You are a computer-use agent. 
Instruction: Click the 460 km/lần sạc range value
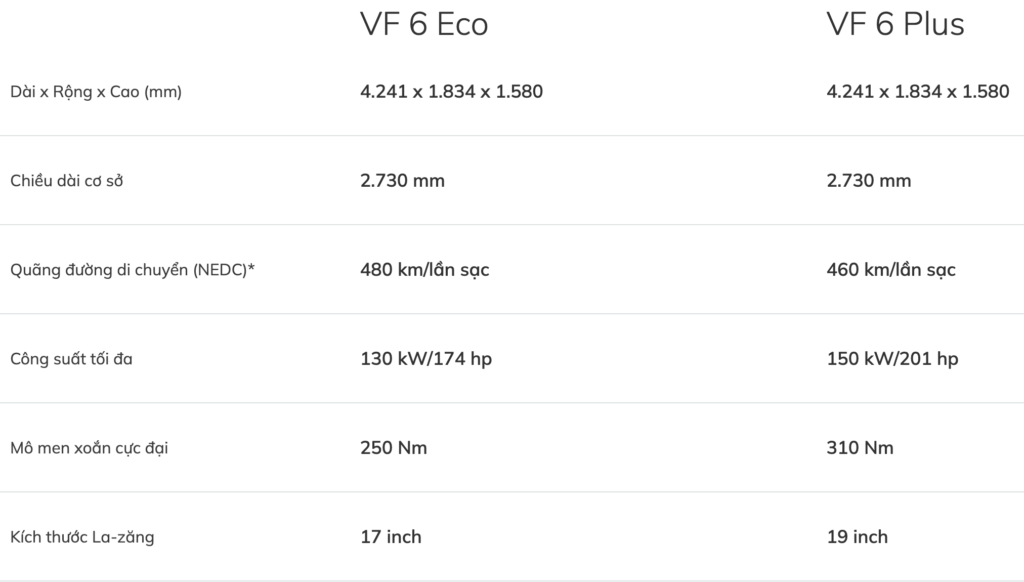[890, 270]
